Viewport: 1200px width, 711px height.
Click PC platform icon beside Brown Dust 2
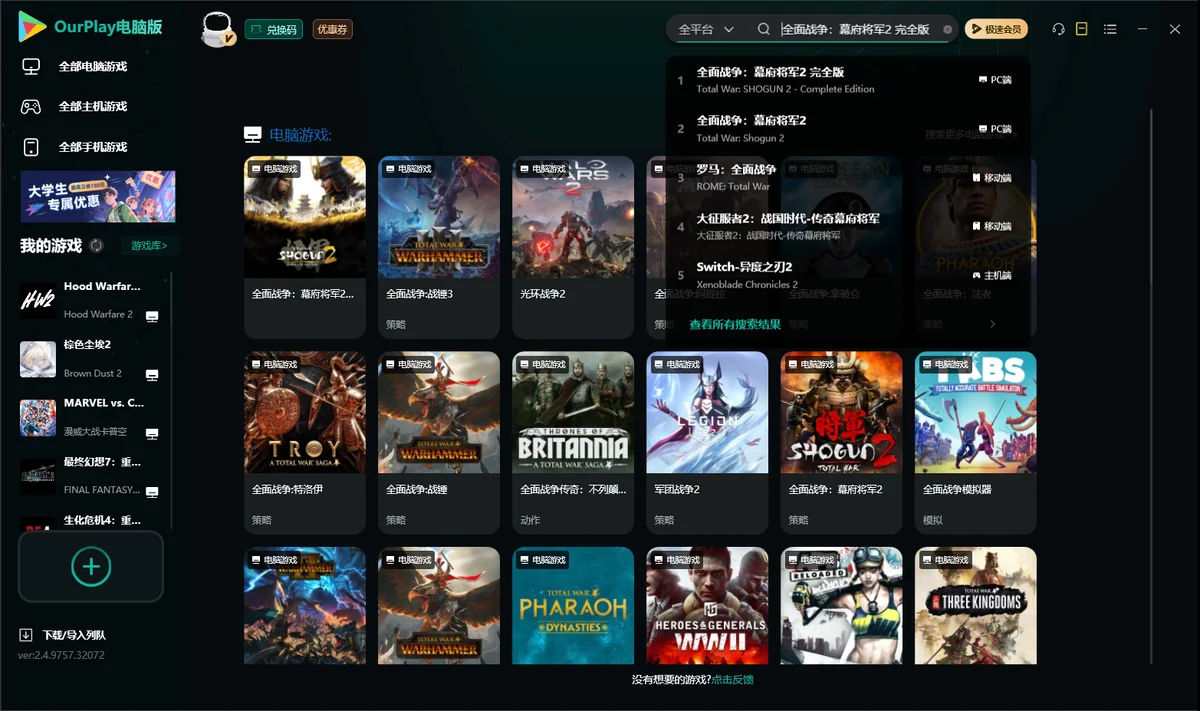(152, 375)
